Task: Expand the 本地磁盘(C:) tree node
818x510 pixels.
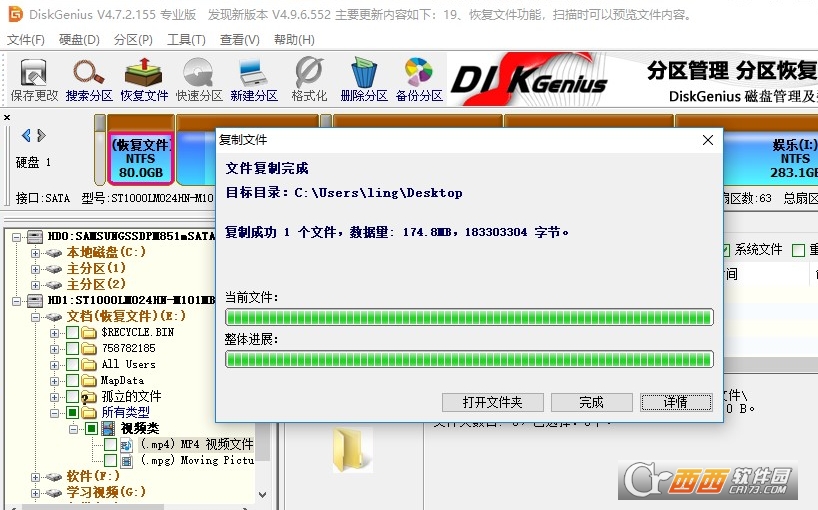Action: pyautogui.click(x=35, y=253)
